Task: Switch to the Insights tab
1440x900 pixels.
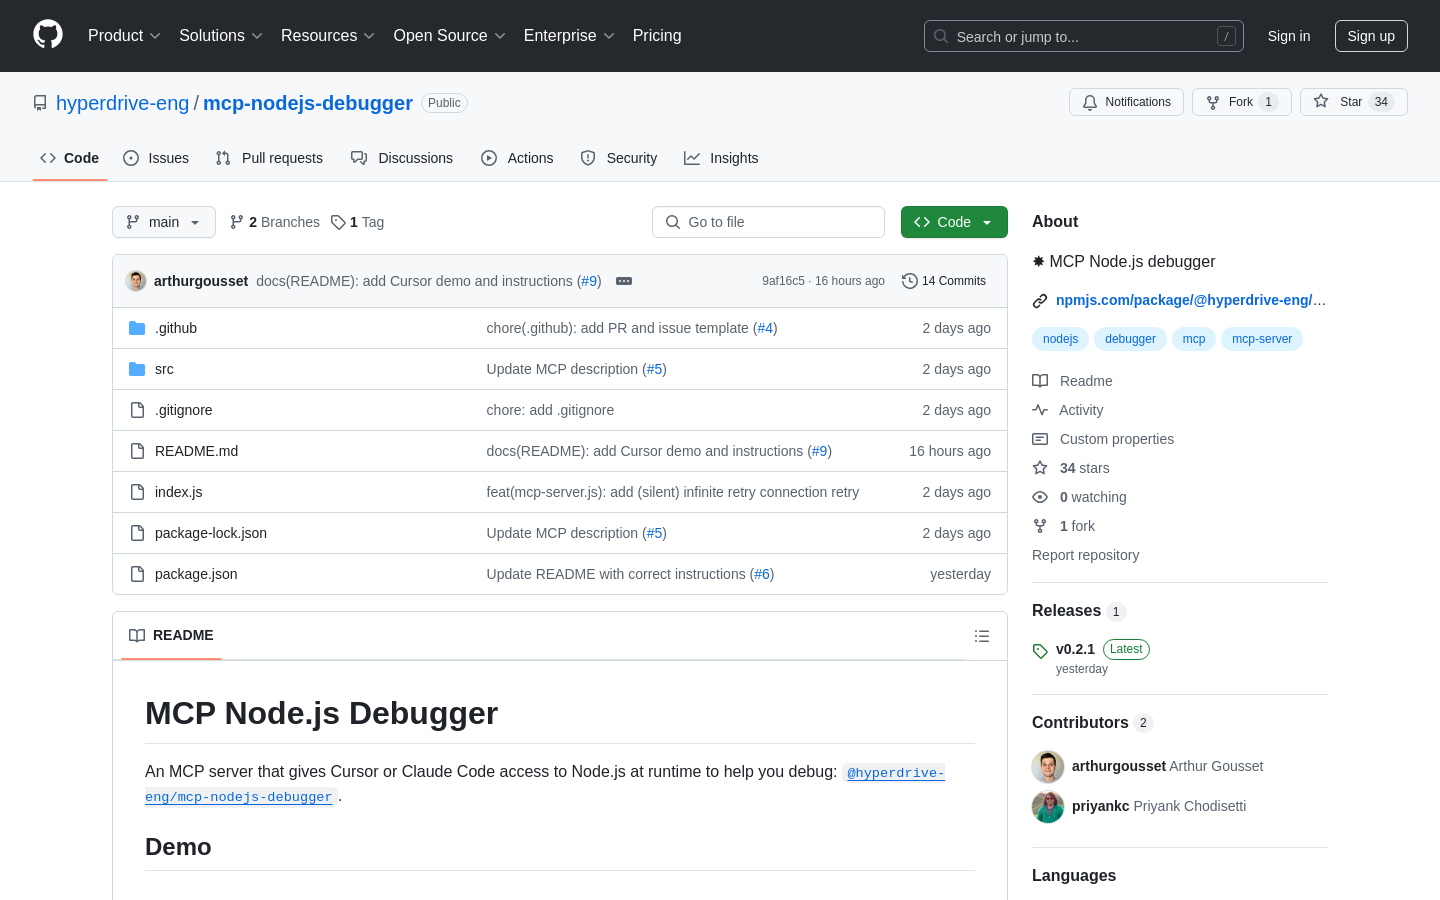Action: [x=721, y=158]
